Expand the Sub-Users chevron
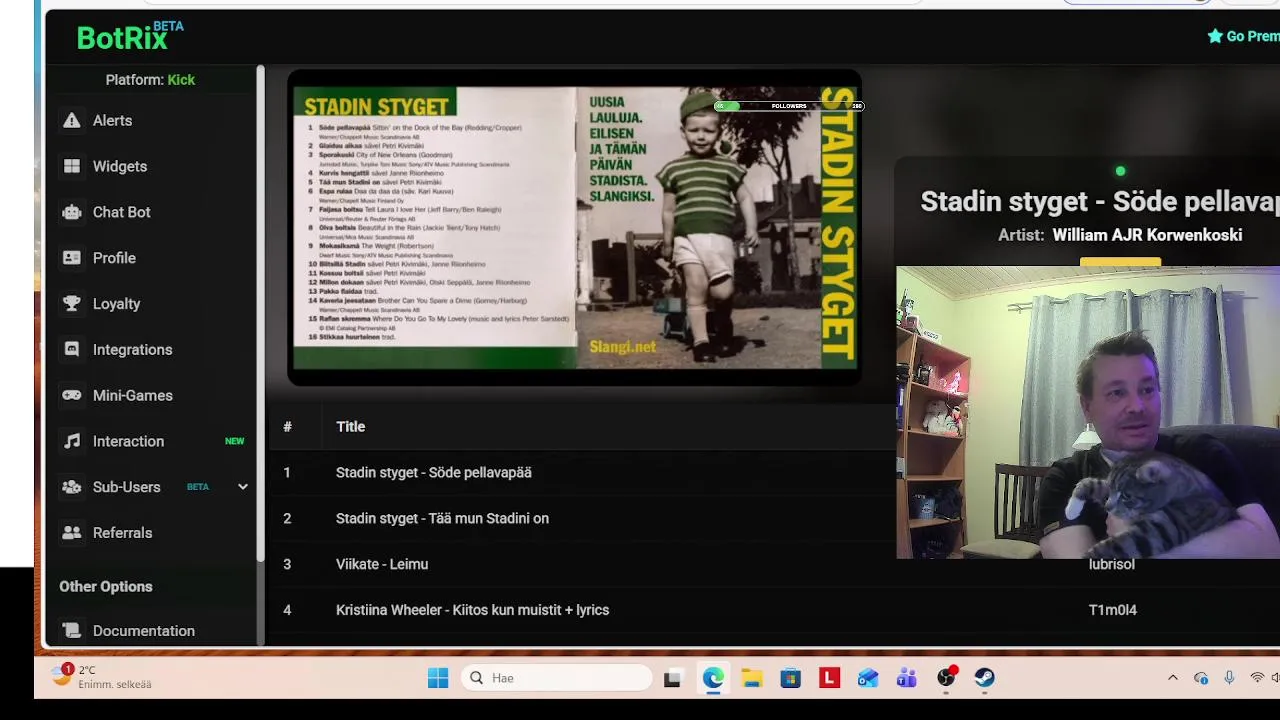This screenshot has width=1280, height=720. coord(242,487)
